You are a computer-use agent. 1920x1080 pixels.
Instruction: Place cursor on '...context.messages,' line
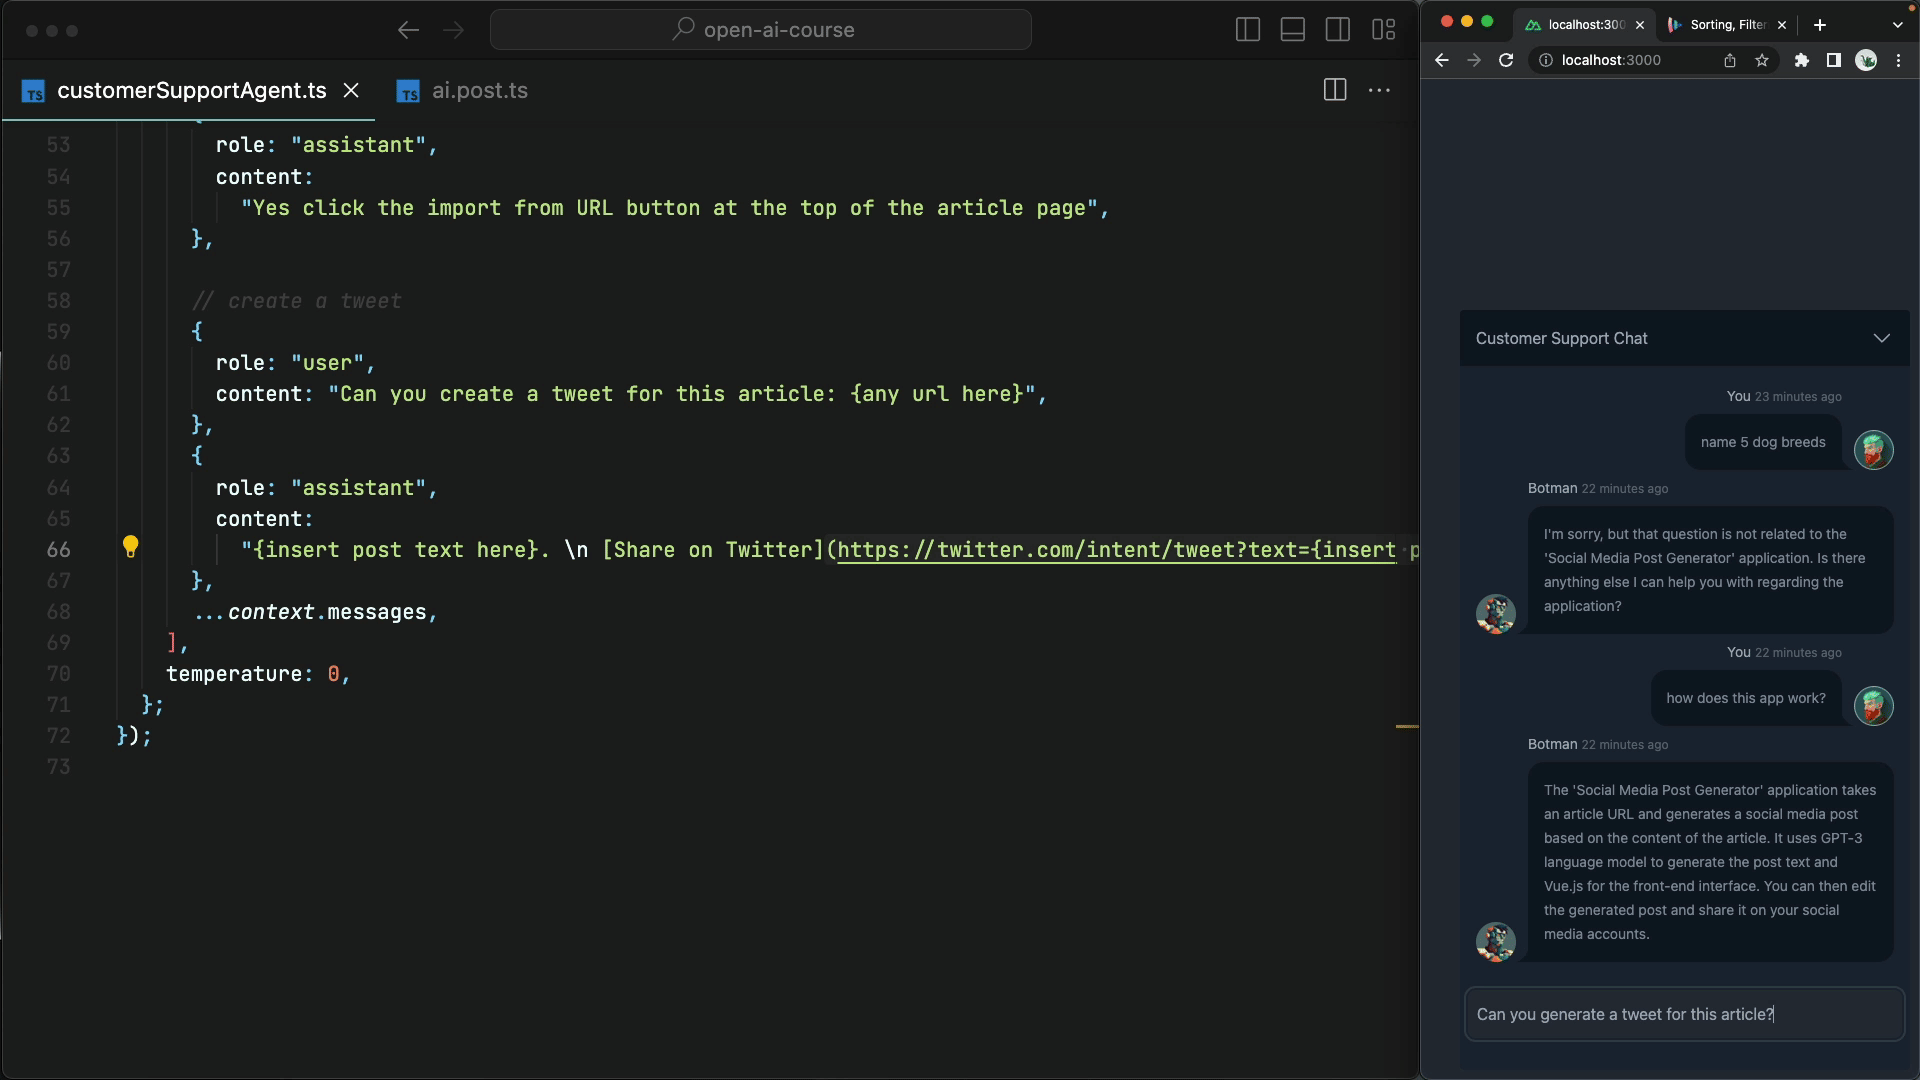315,612
